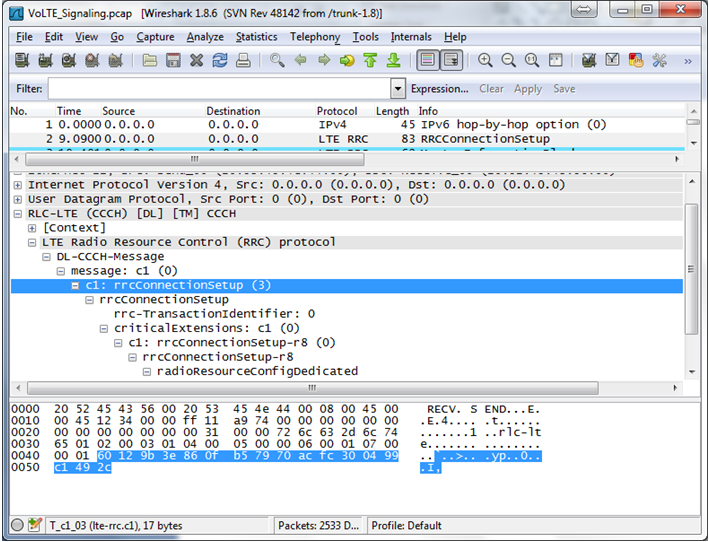The width and height of the screenshot is (709, 542).
Task: Collapse RLC-LTE (CCCH) node
Action: coord(18,214)
